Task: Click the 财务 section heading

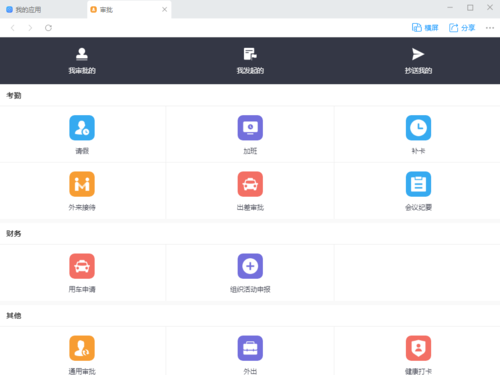Action: pos(14,234)
